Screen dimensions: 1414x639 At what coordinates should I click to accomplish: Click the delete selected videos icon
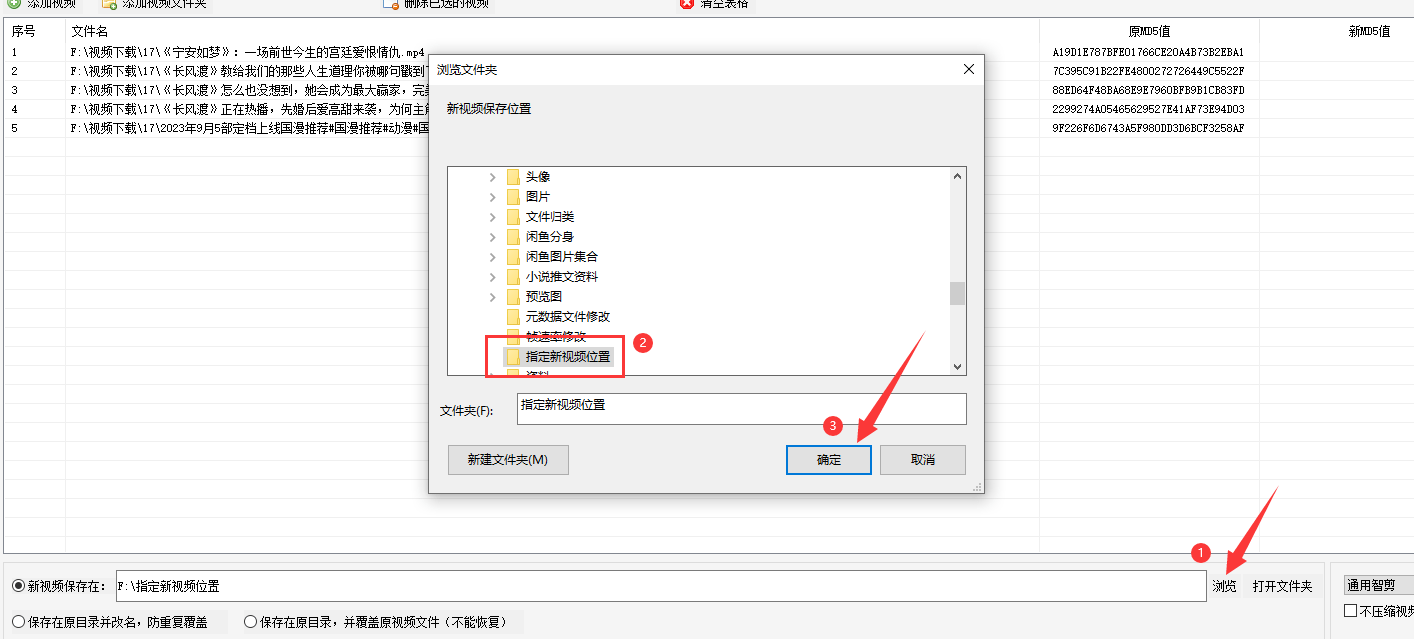pos(392,4)
